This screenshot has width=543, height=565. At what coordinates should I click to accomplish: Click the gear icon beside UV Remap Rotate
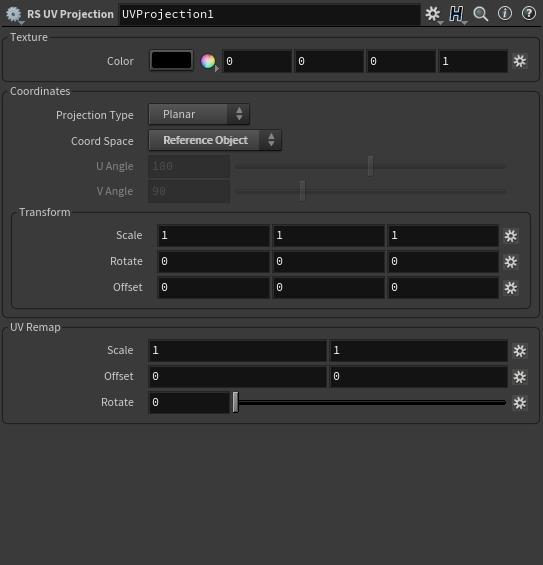(520, 403)
